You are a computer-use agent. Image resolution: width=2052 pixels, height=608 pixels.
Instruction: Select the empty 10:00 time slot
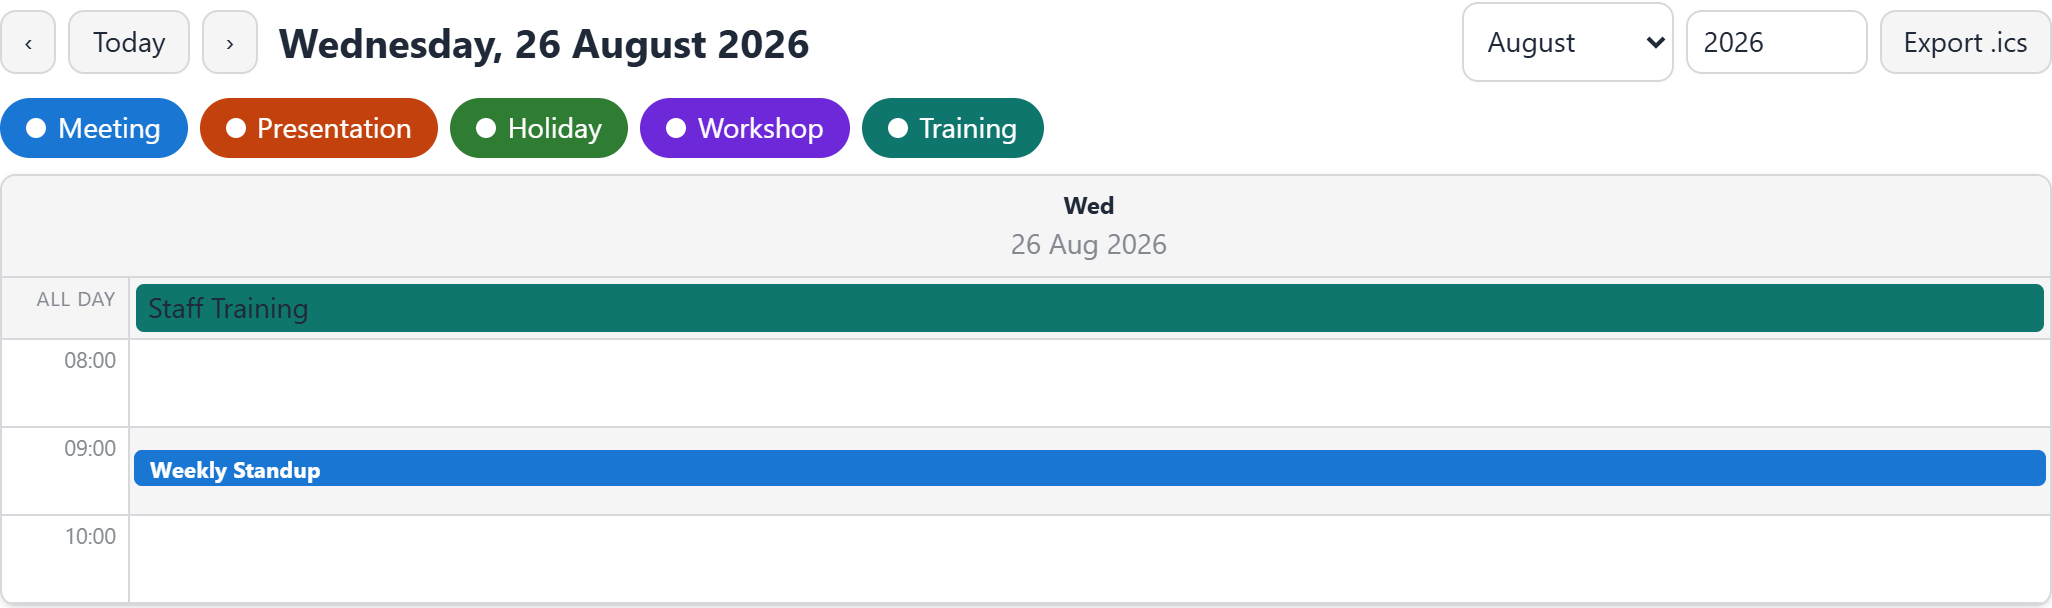pos(1090,559)
